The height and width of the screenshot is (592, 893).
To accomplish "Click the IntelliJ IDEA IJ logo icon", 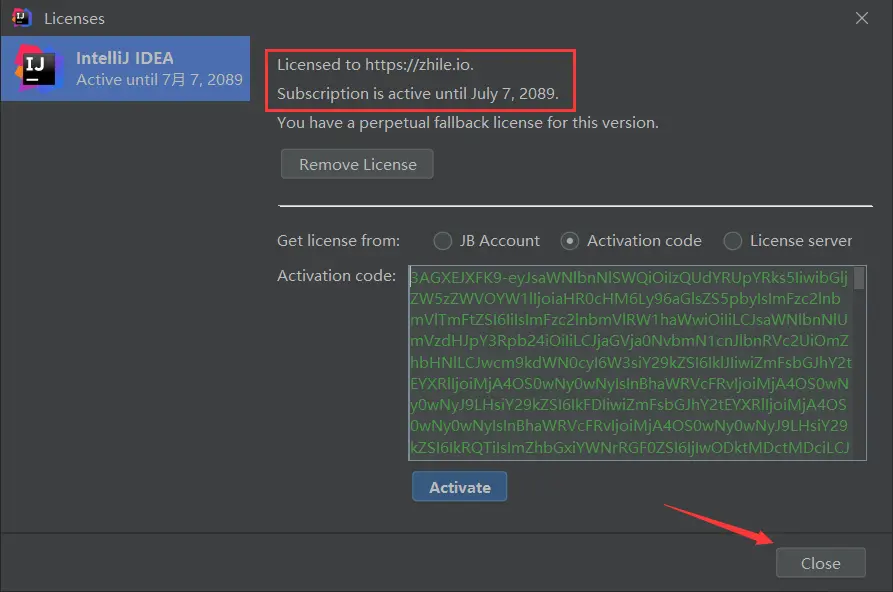I will pyautogui.click(x=38, y=68).
